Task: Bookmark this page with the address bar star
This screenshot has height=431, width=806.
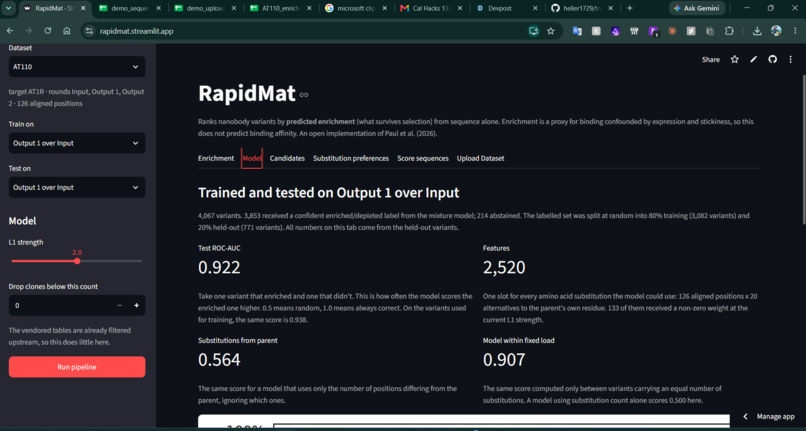Action: click(551, 31)
